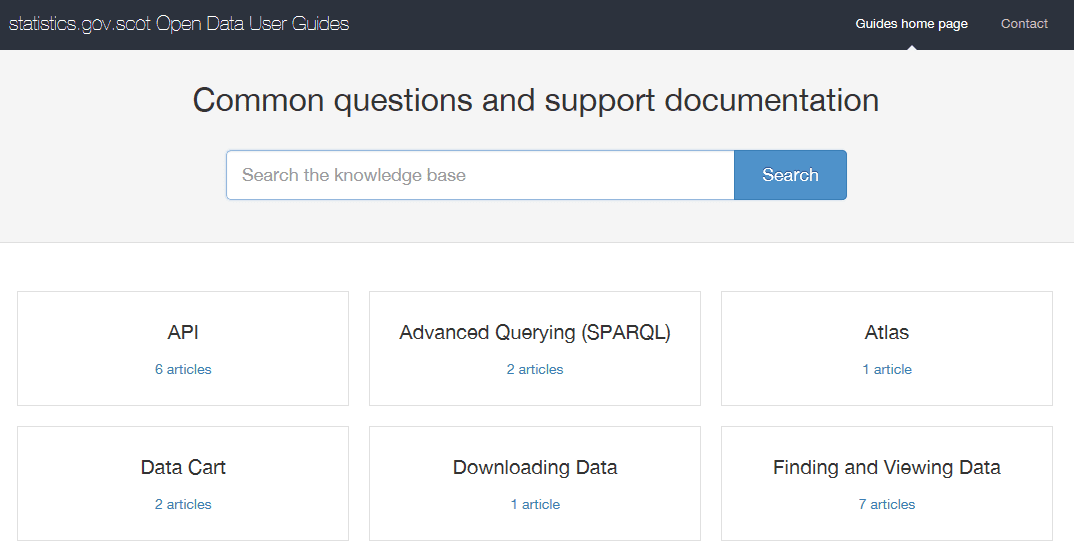Open Advanced Querying (SPARQL) category heading
The width and height of the screenshot is (1074, 553).
pyautogui.click(x=535, y=333)
